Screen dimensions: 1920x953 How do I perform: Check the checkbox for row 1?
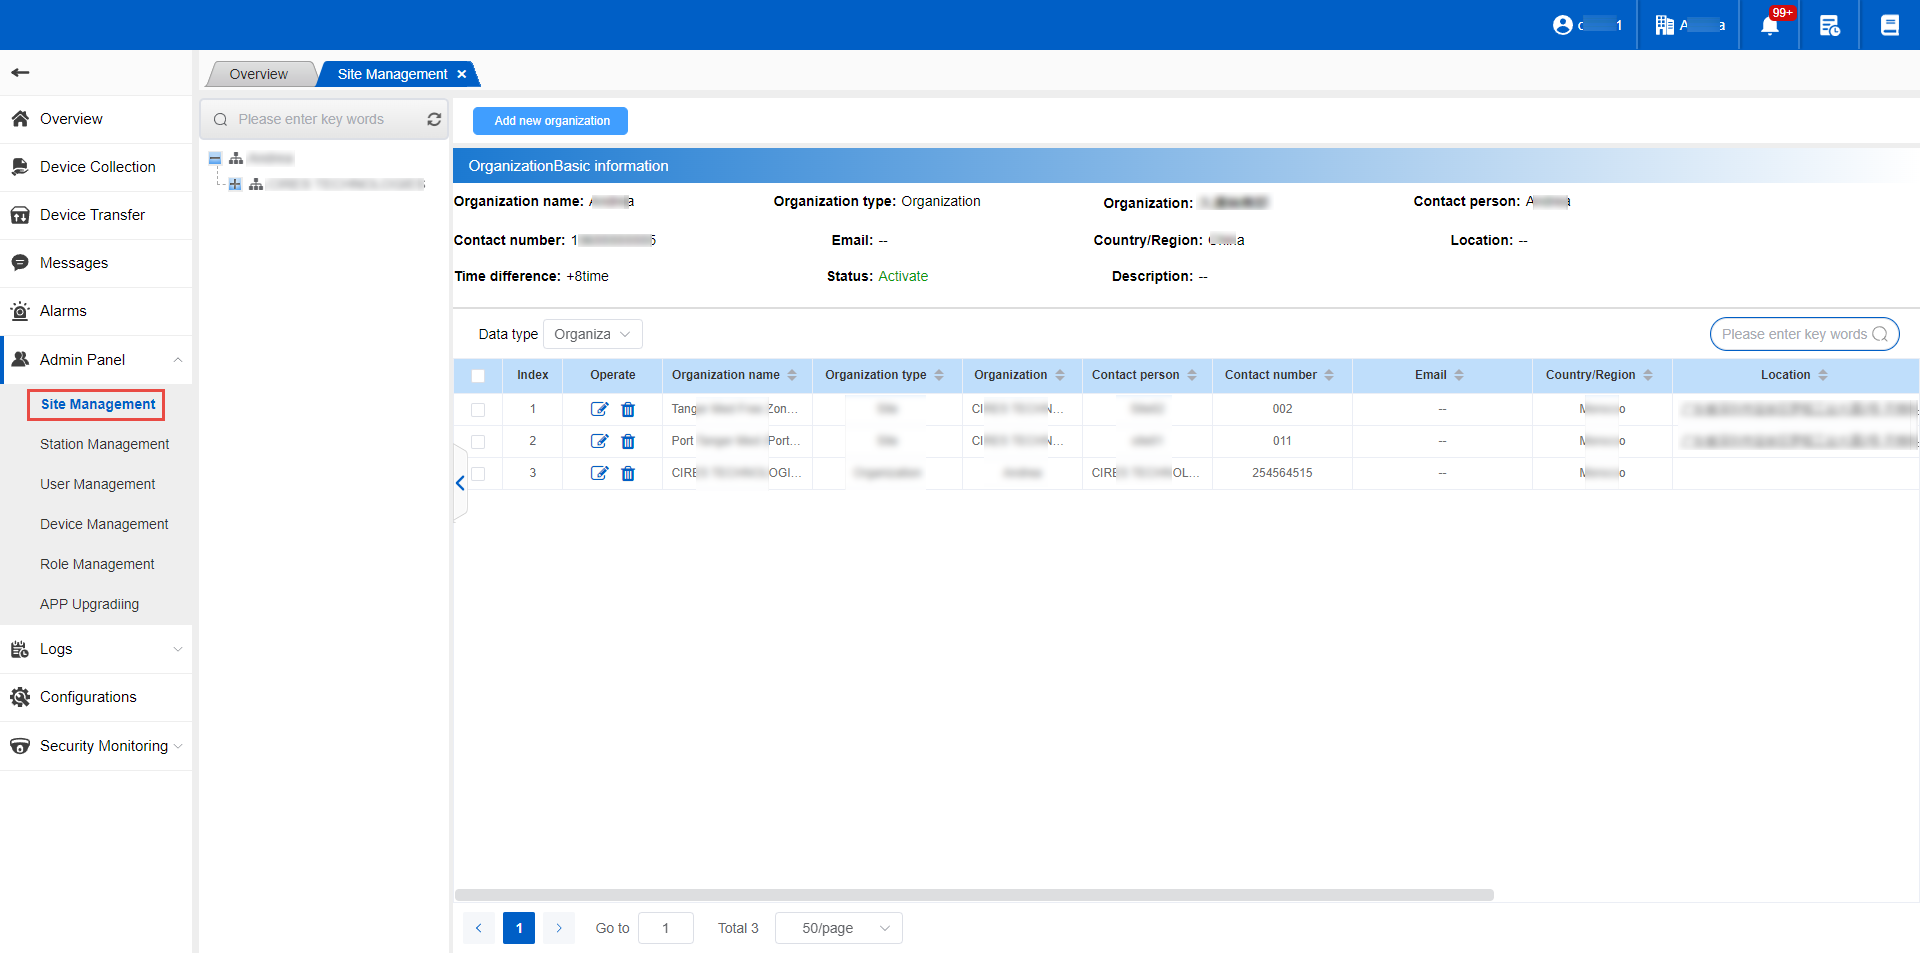coord(478,410)
